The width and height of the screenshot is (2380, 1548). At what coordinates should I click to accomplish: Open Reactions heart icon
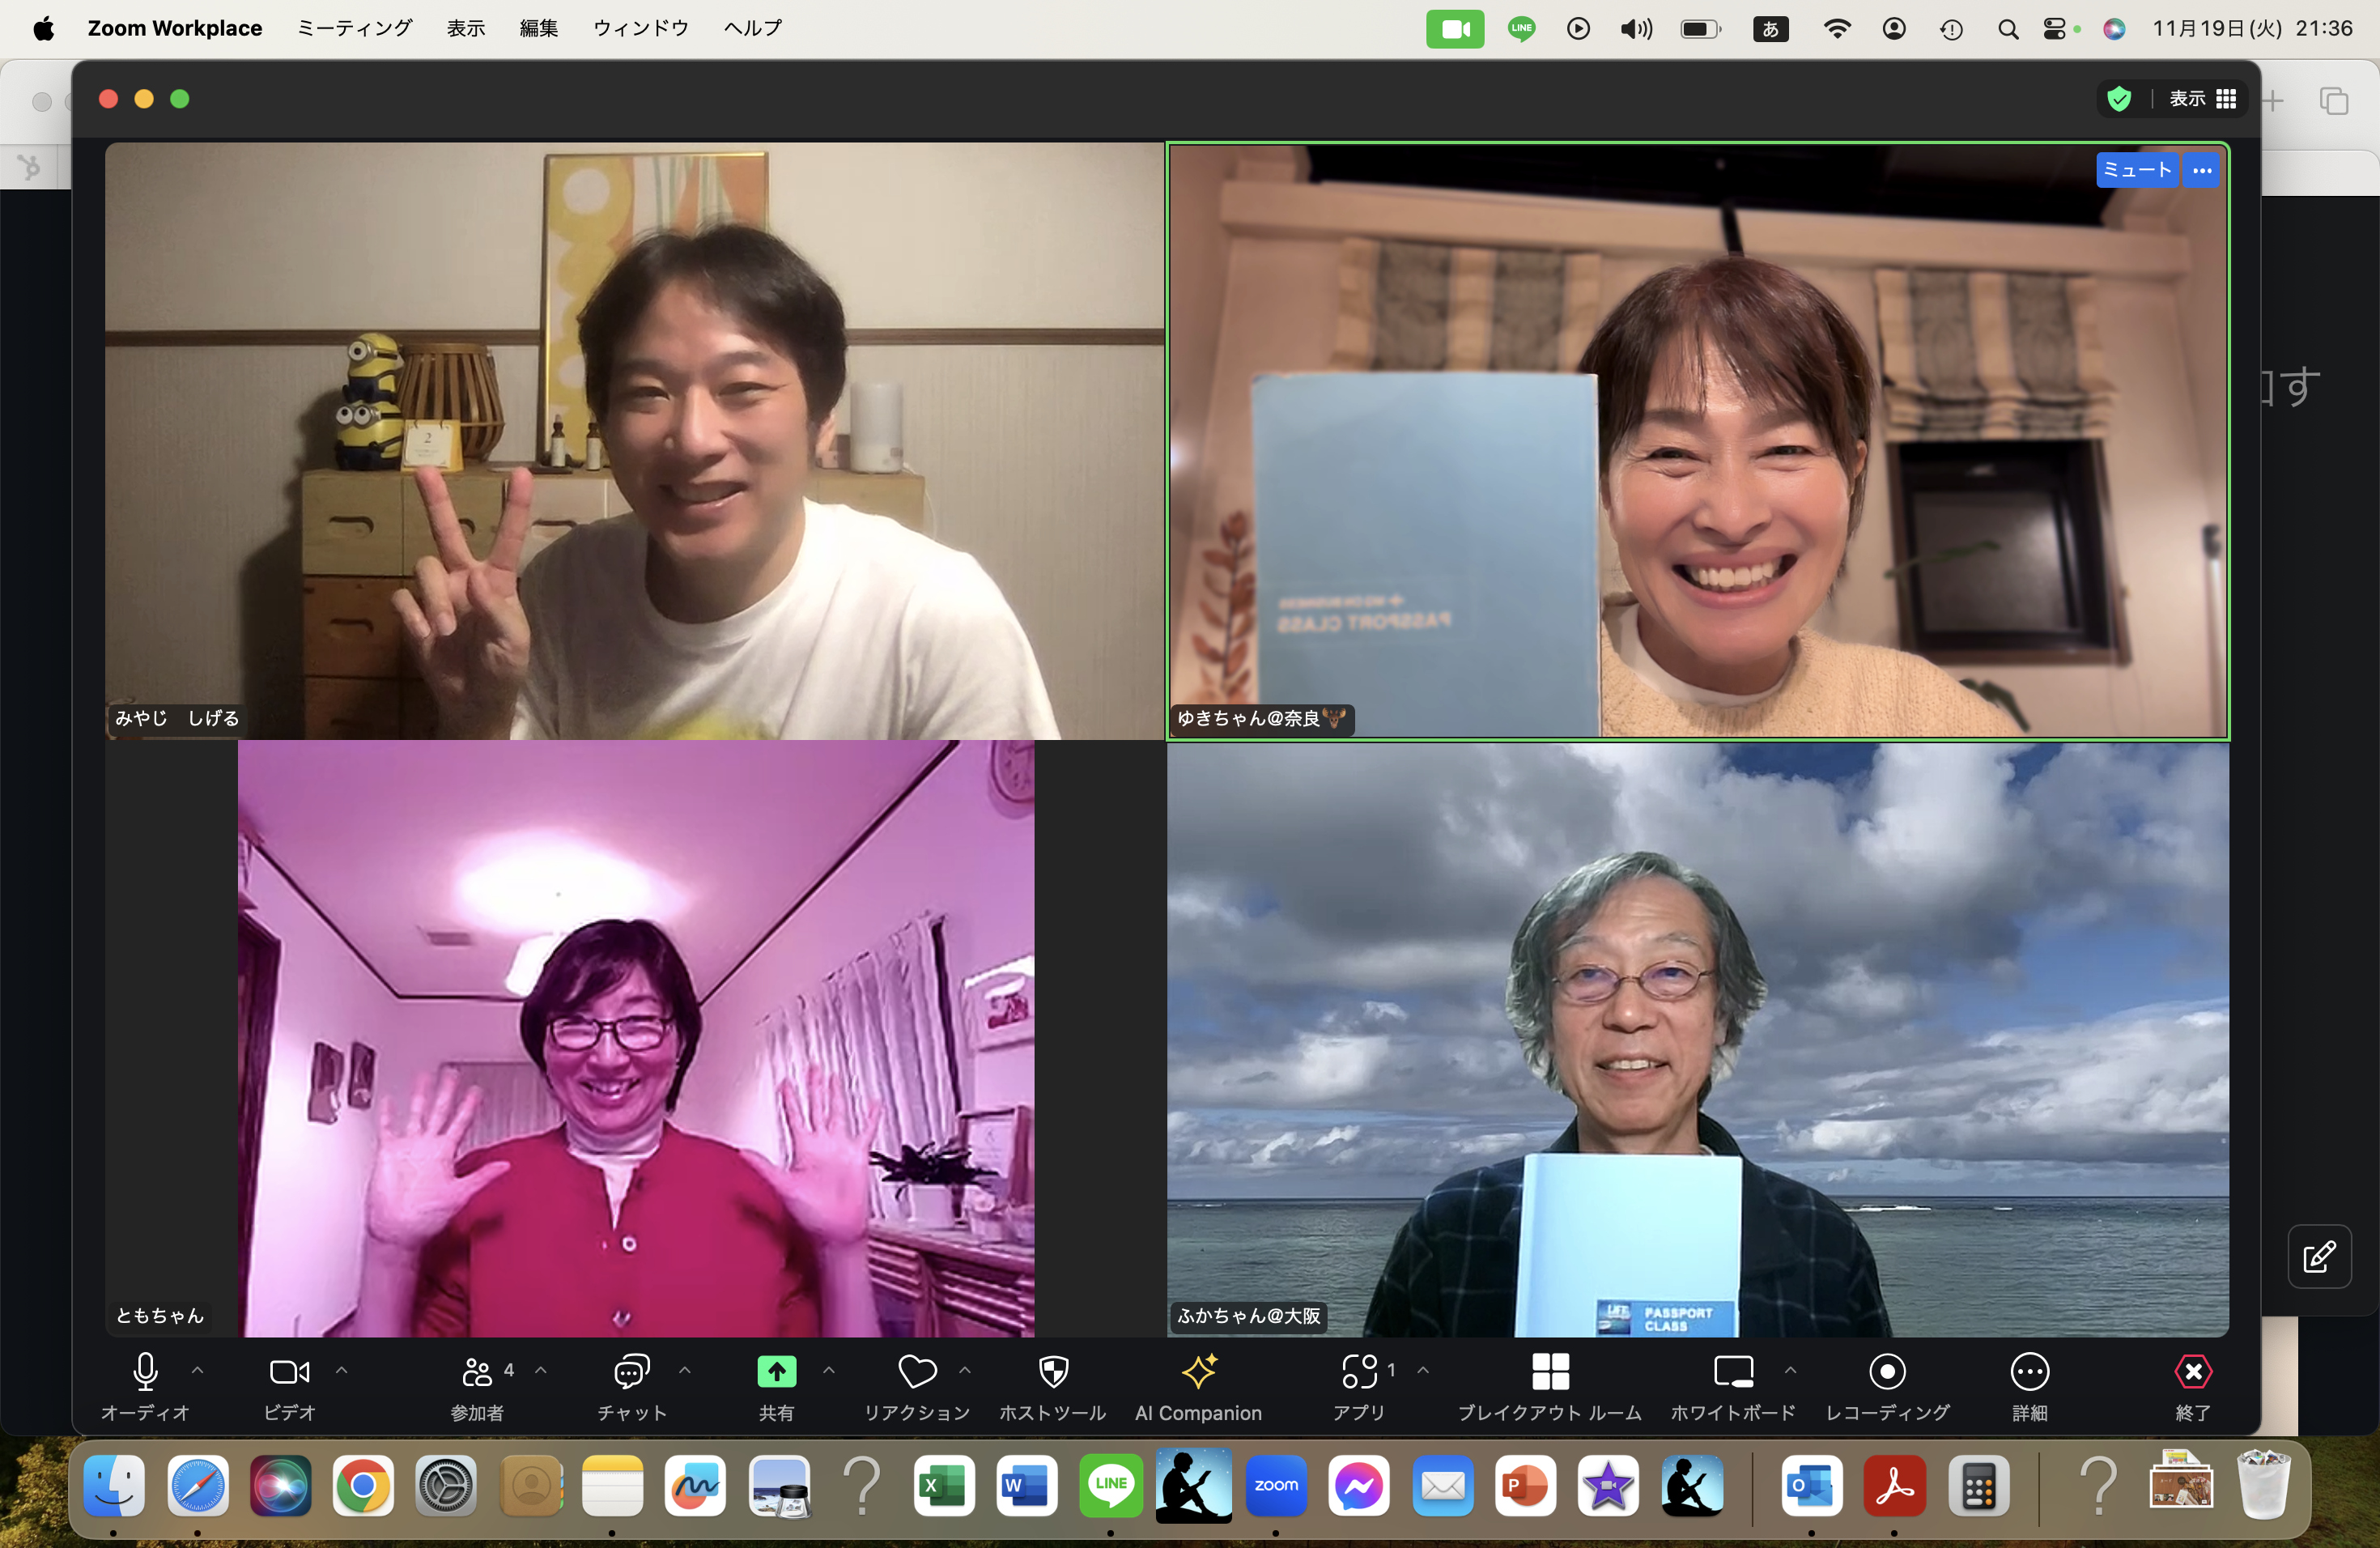(917, 1372)
